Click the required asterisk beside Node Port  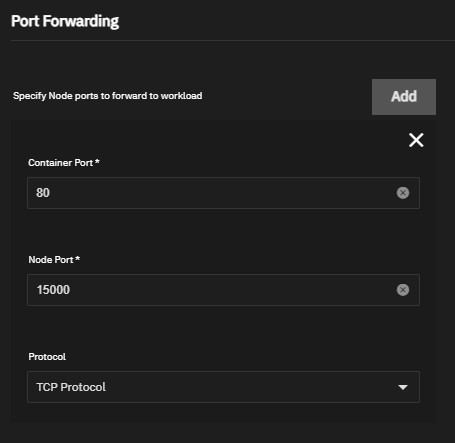coord(77,259)
